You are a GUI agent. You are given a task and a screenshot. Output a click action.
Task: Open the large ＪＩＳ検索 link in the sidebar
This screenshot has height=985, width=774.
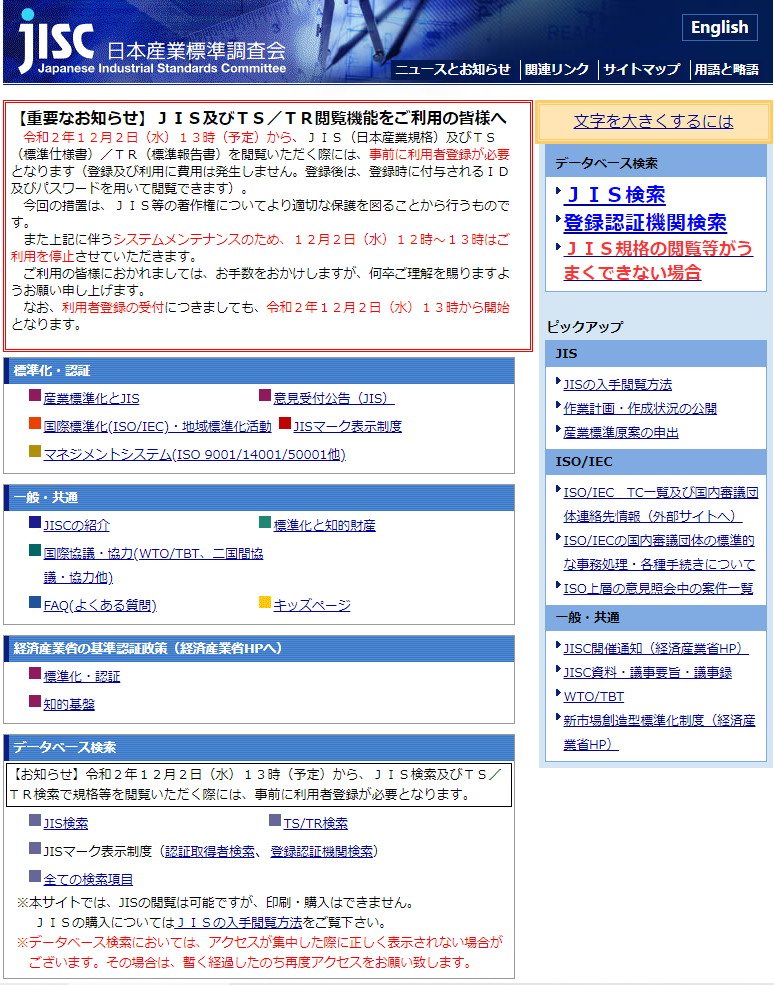pos(614,195)
